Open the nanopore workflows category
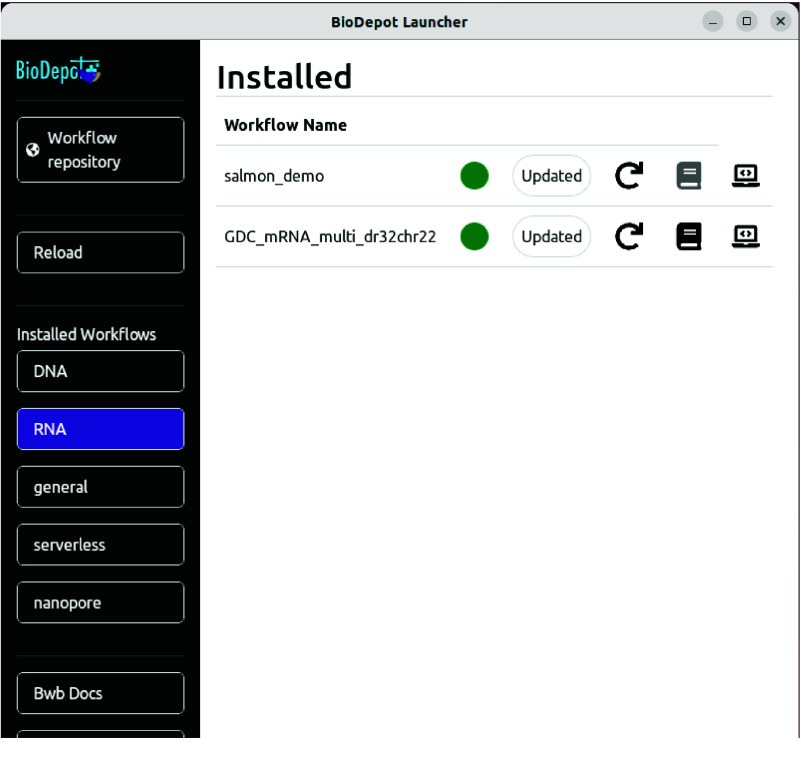 (x=100, y=603)
